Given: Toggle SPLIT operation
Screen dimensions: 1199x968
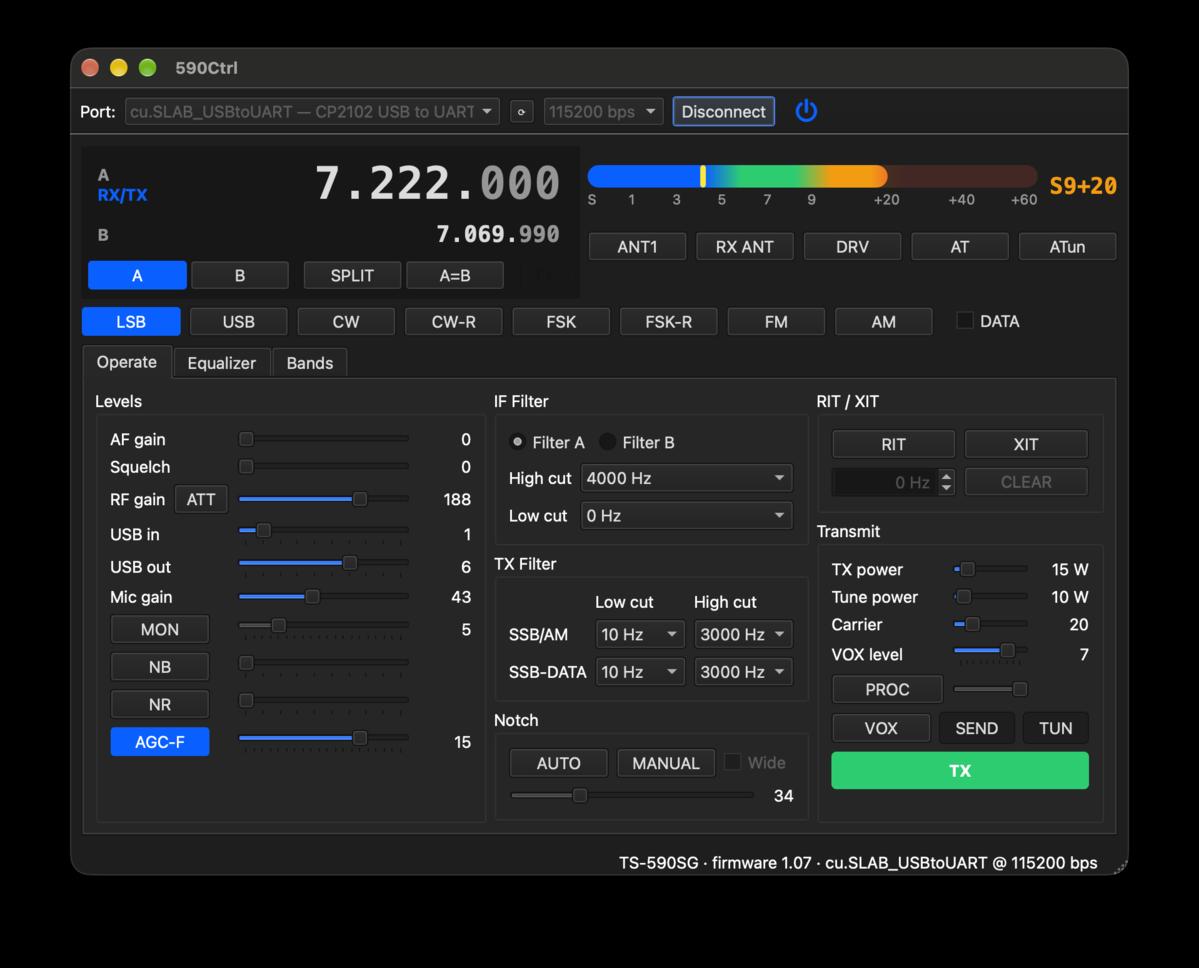Looking at the screenshot, I should click(352, 275).
